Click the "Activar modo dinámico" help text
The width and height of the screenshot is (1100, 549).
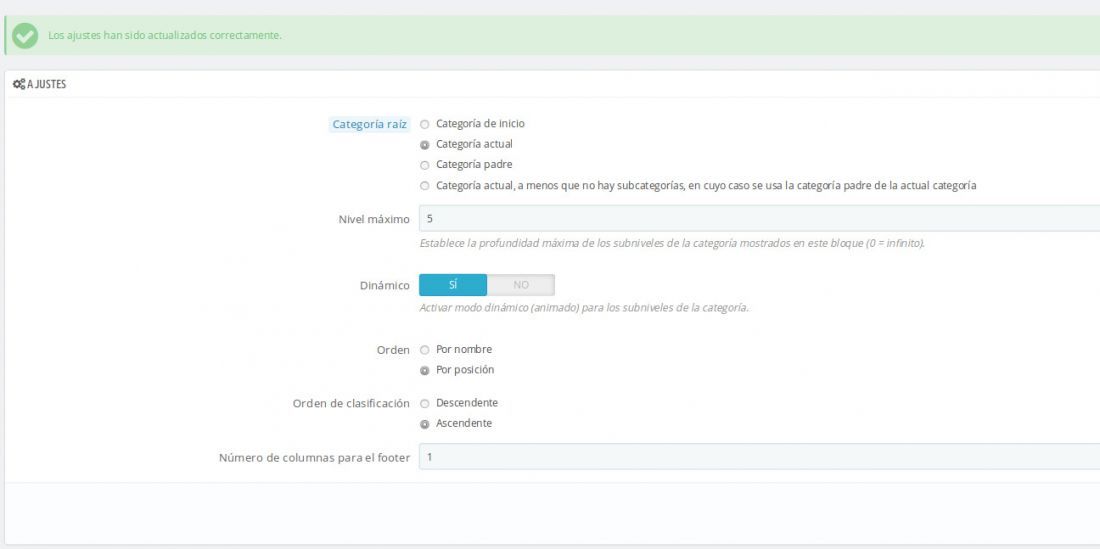pyautogui.click(x=584, y=308)
